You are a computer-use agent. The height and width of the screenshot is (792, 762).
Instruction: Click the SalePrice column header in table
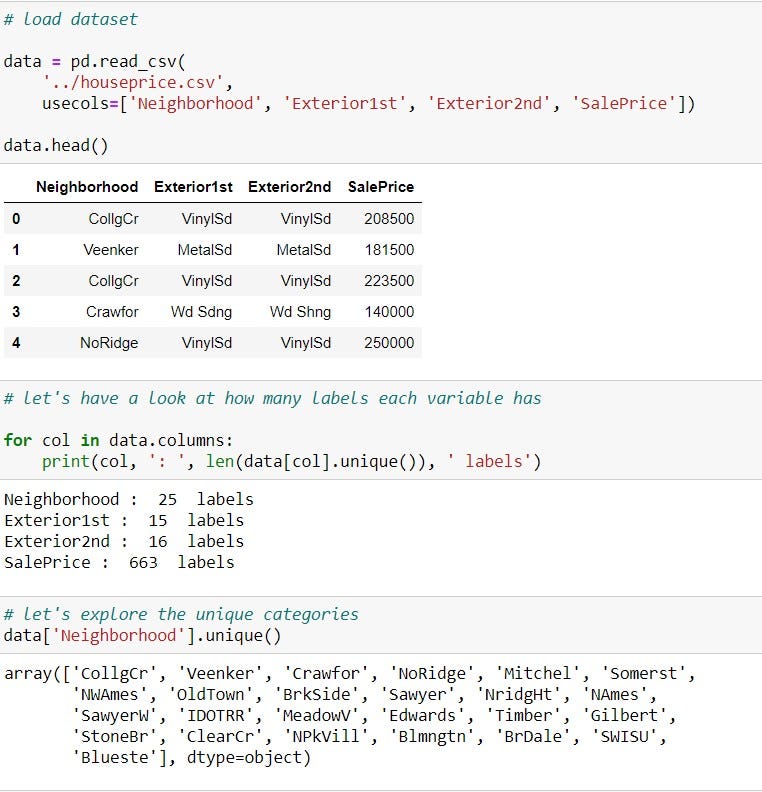click(x=381, y=187)
